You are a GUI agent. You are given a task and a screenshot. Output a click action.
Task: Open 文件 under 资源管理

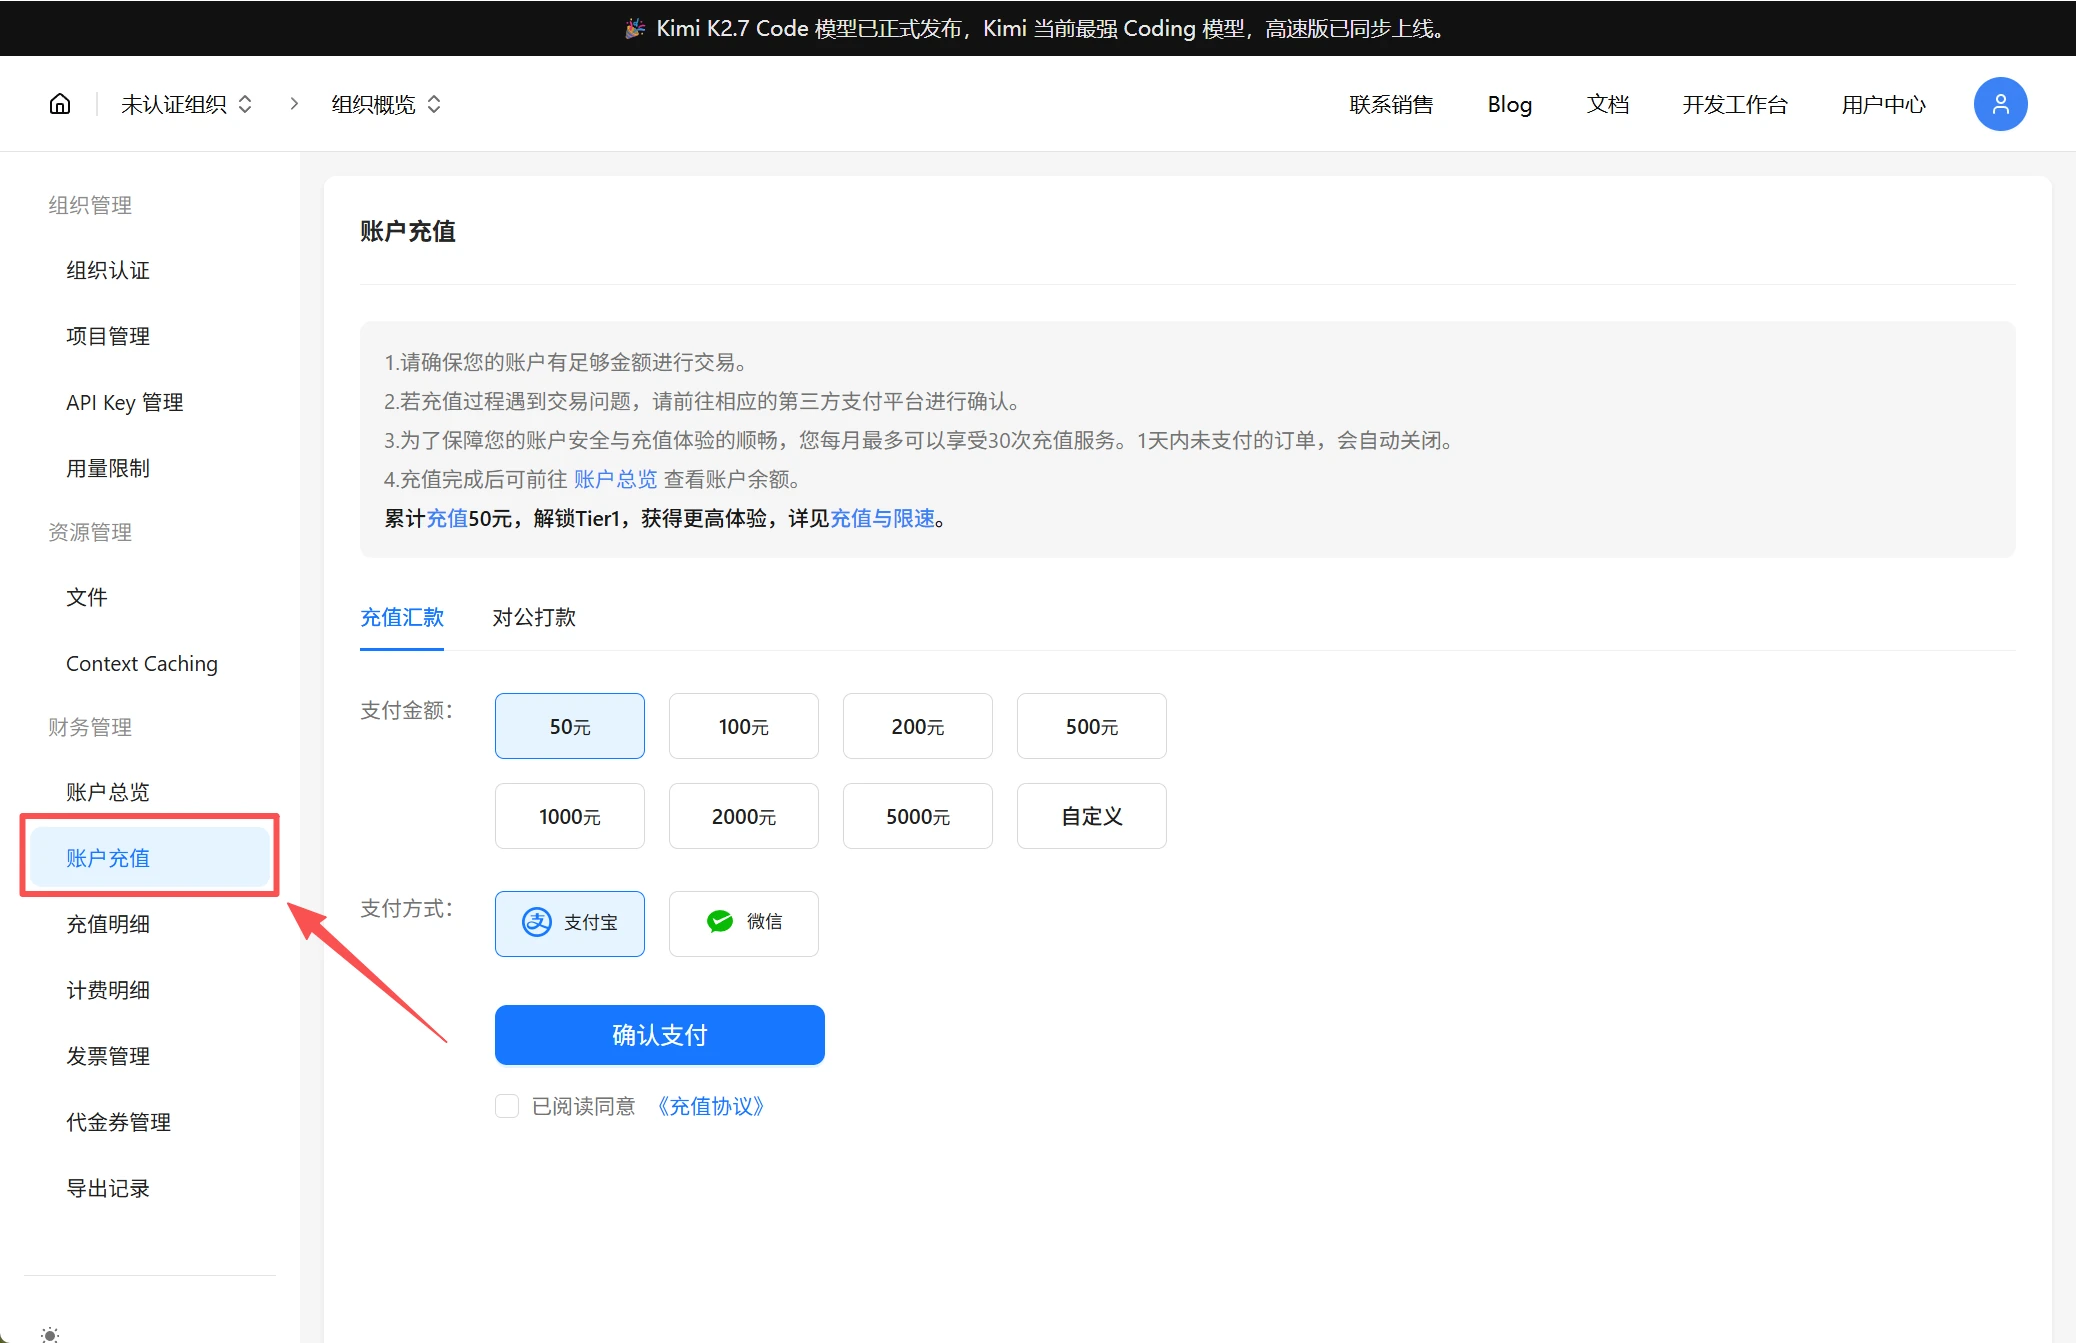pyautogui.click(x=150, y=597)
